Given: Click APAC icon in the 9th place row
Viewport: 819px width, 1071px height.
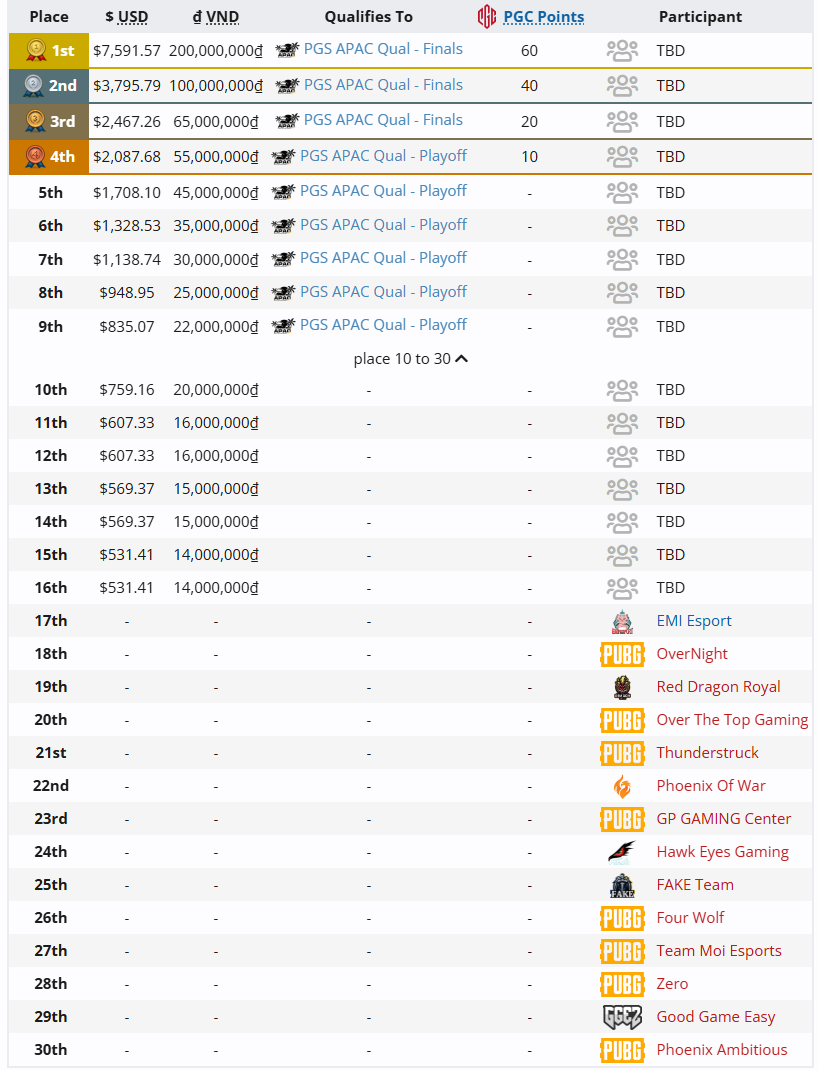Looking at the screenshot, I should (283, 326).
